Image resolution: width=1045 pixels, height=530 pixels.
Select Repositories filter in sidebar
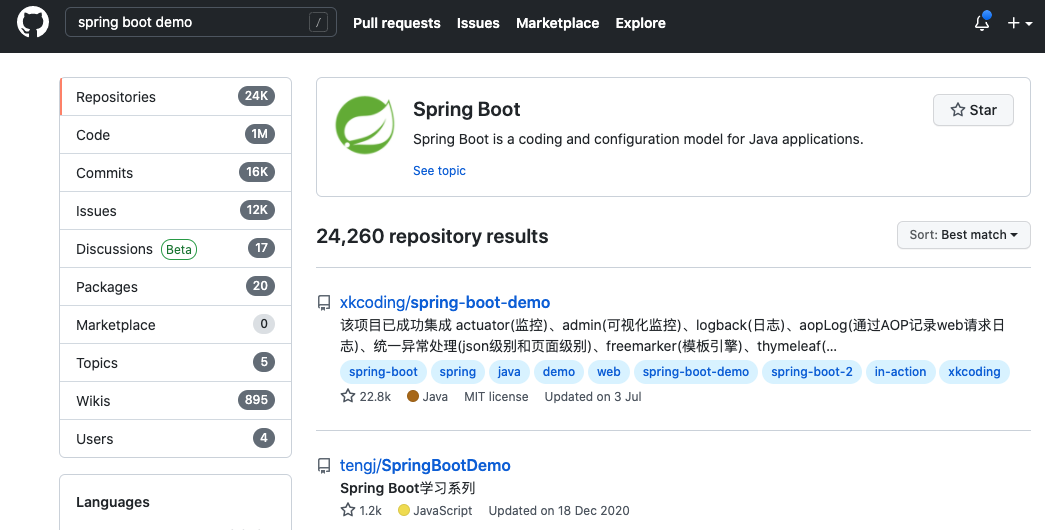click(x=175, y=97)
